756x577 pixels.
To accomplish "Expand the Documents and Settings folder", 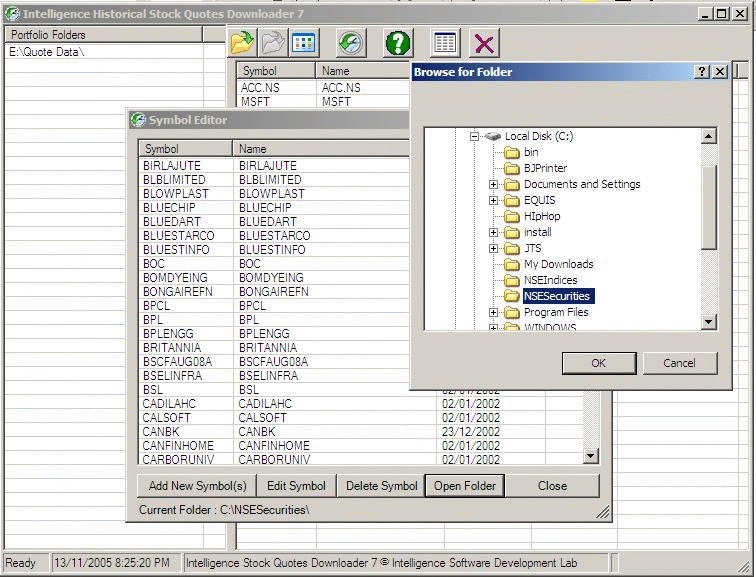I will tap(494, 184).
